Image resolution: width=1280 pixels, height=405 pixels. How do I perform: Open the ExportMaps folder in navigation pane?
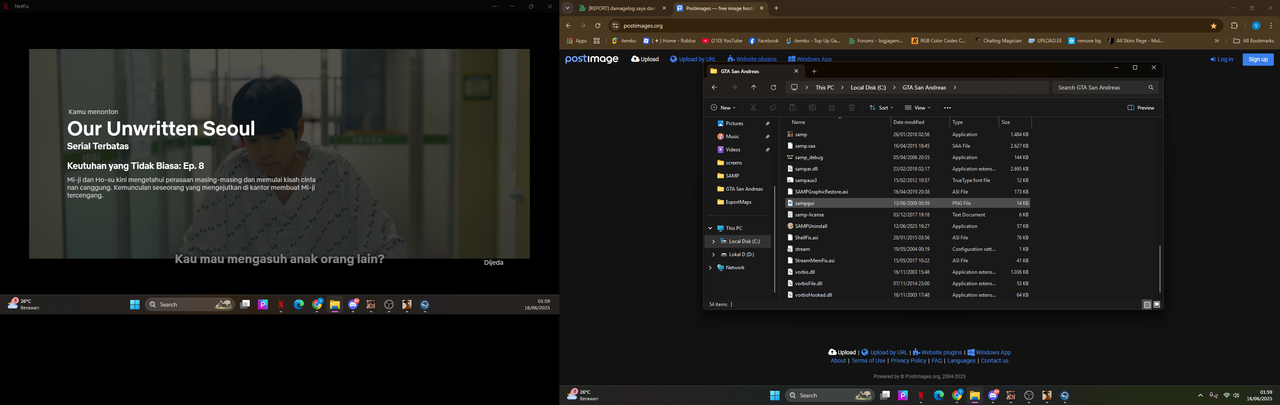(740, 201)
